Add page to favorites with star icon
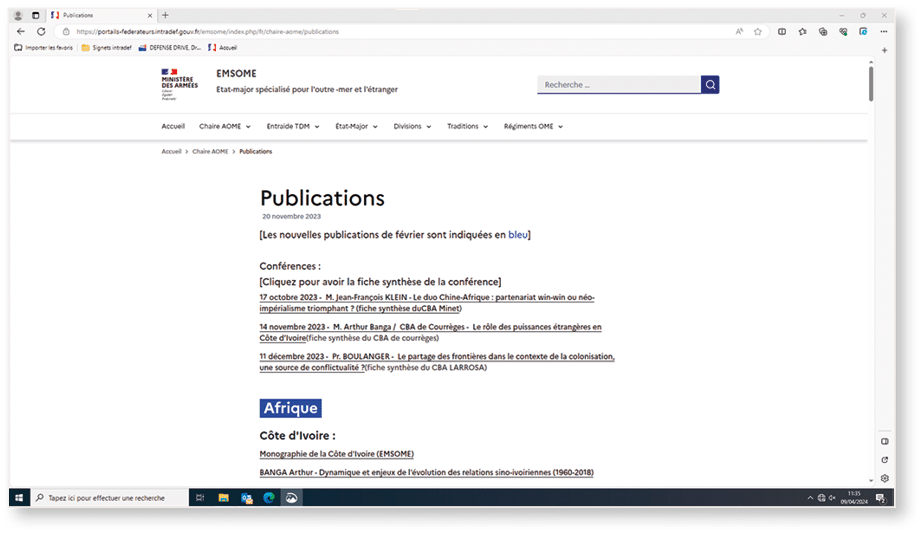 coord(758,31)
